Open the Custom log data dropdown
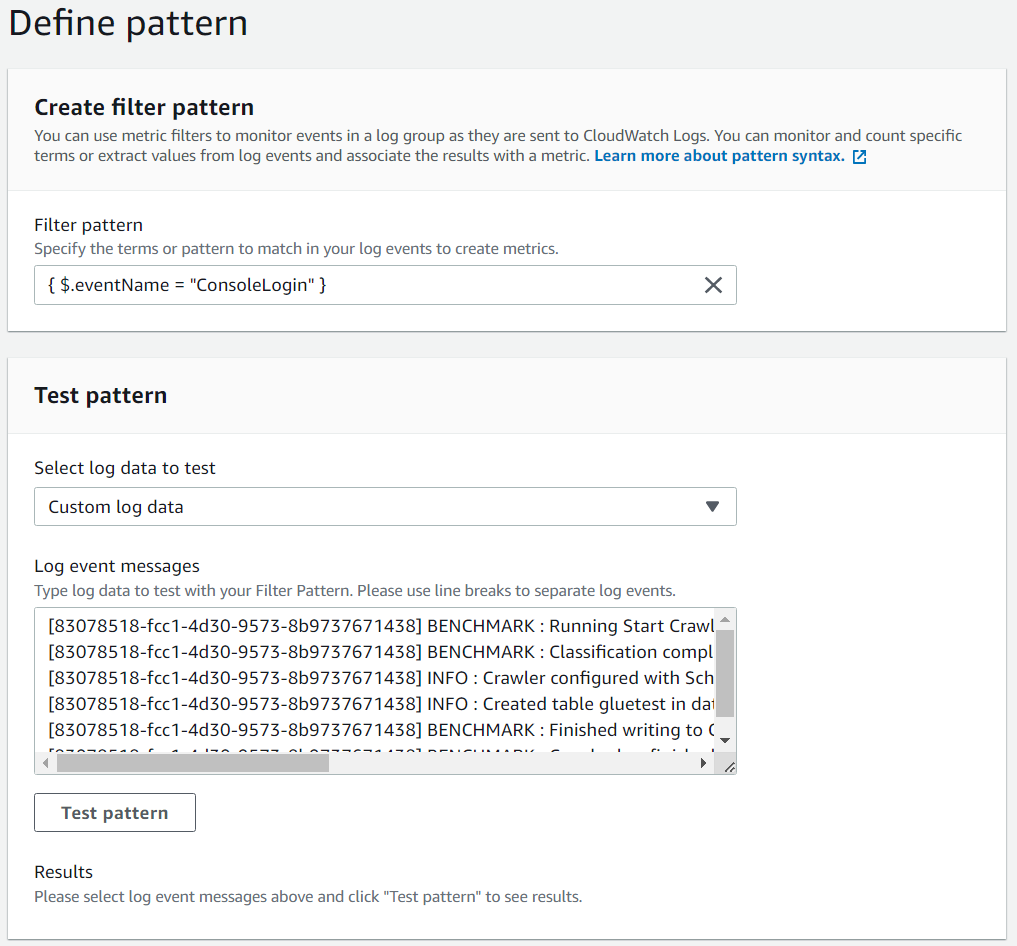The image size is (1017, 946). tap(385, 507)
